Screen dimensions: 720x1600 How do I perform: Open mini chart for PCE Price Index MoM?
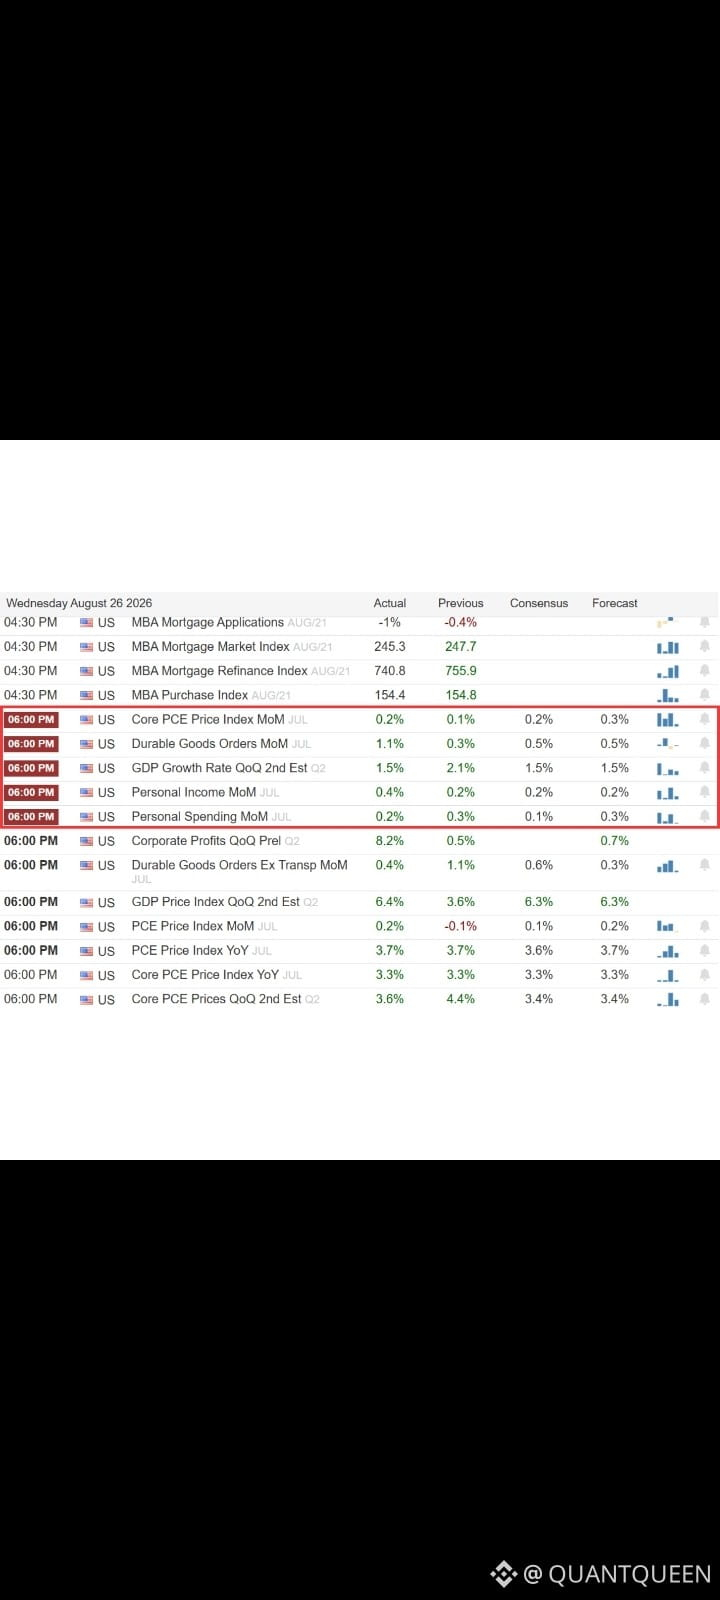(x=668, y=926)
